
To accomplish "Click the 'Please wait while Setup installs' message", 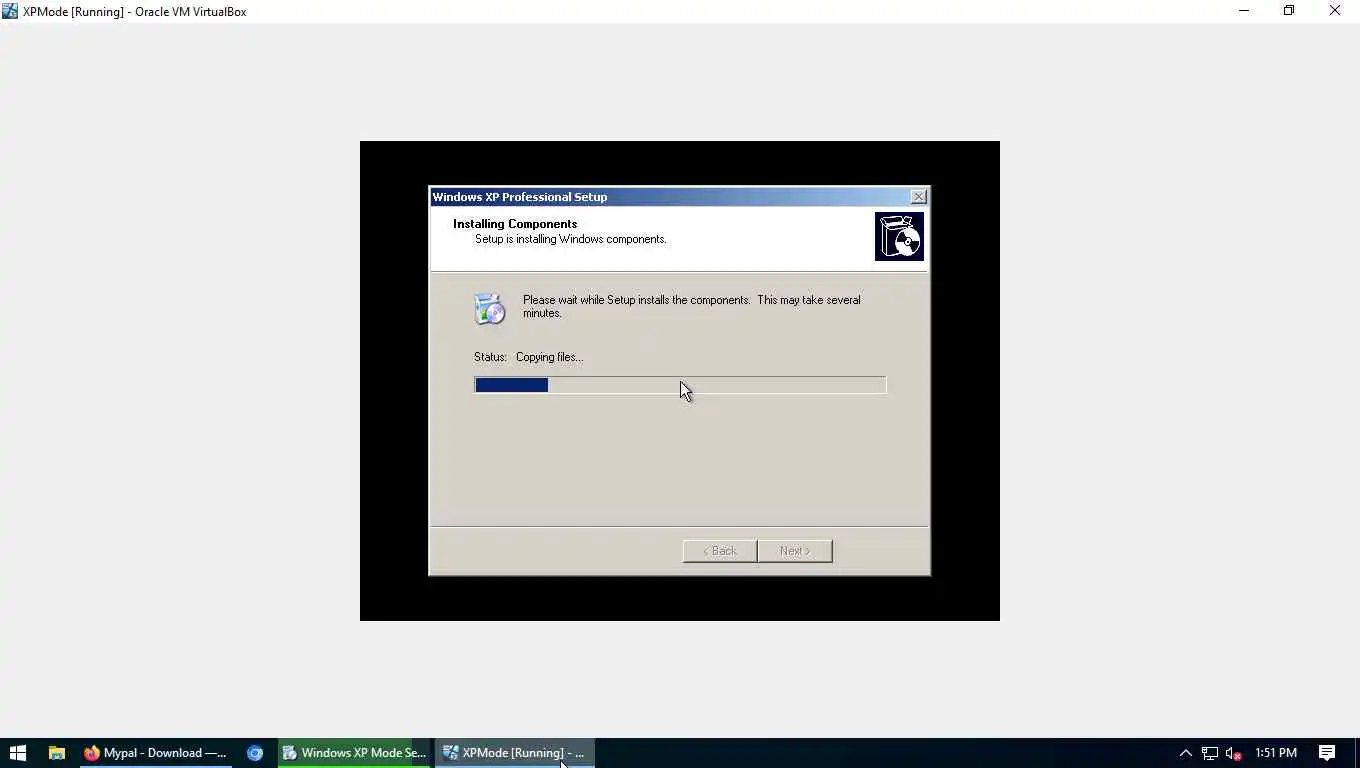I will 692,306.
